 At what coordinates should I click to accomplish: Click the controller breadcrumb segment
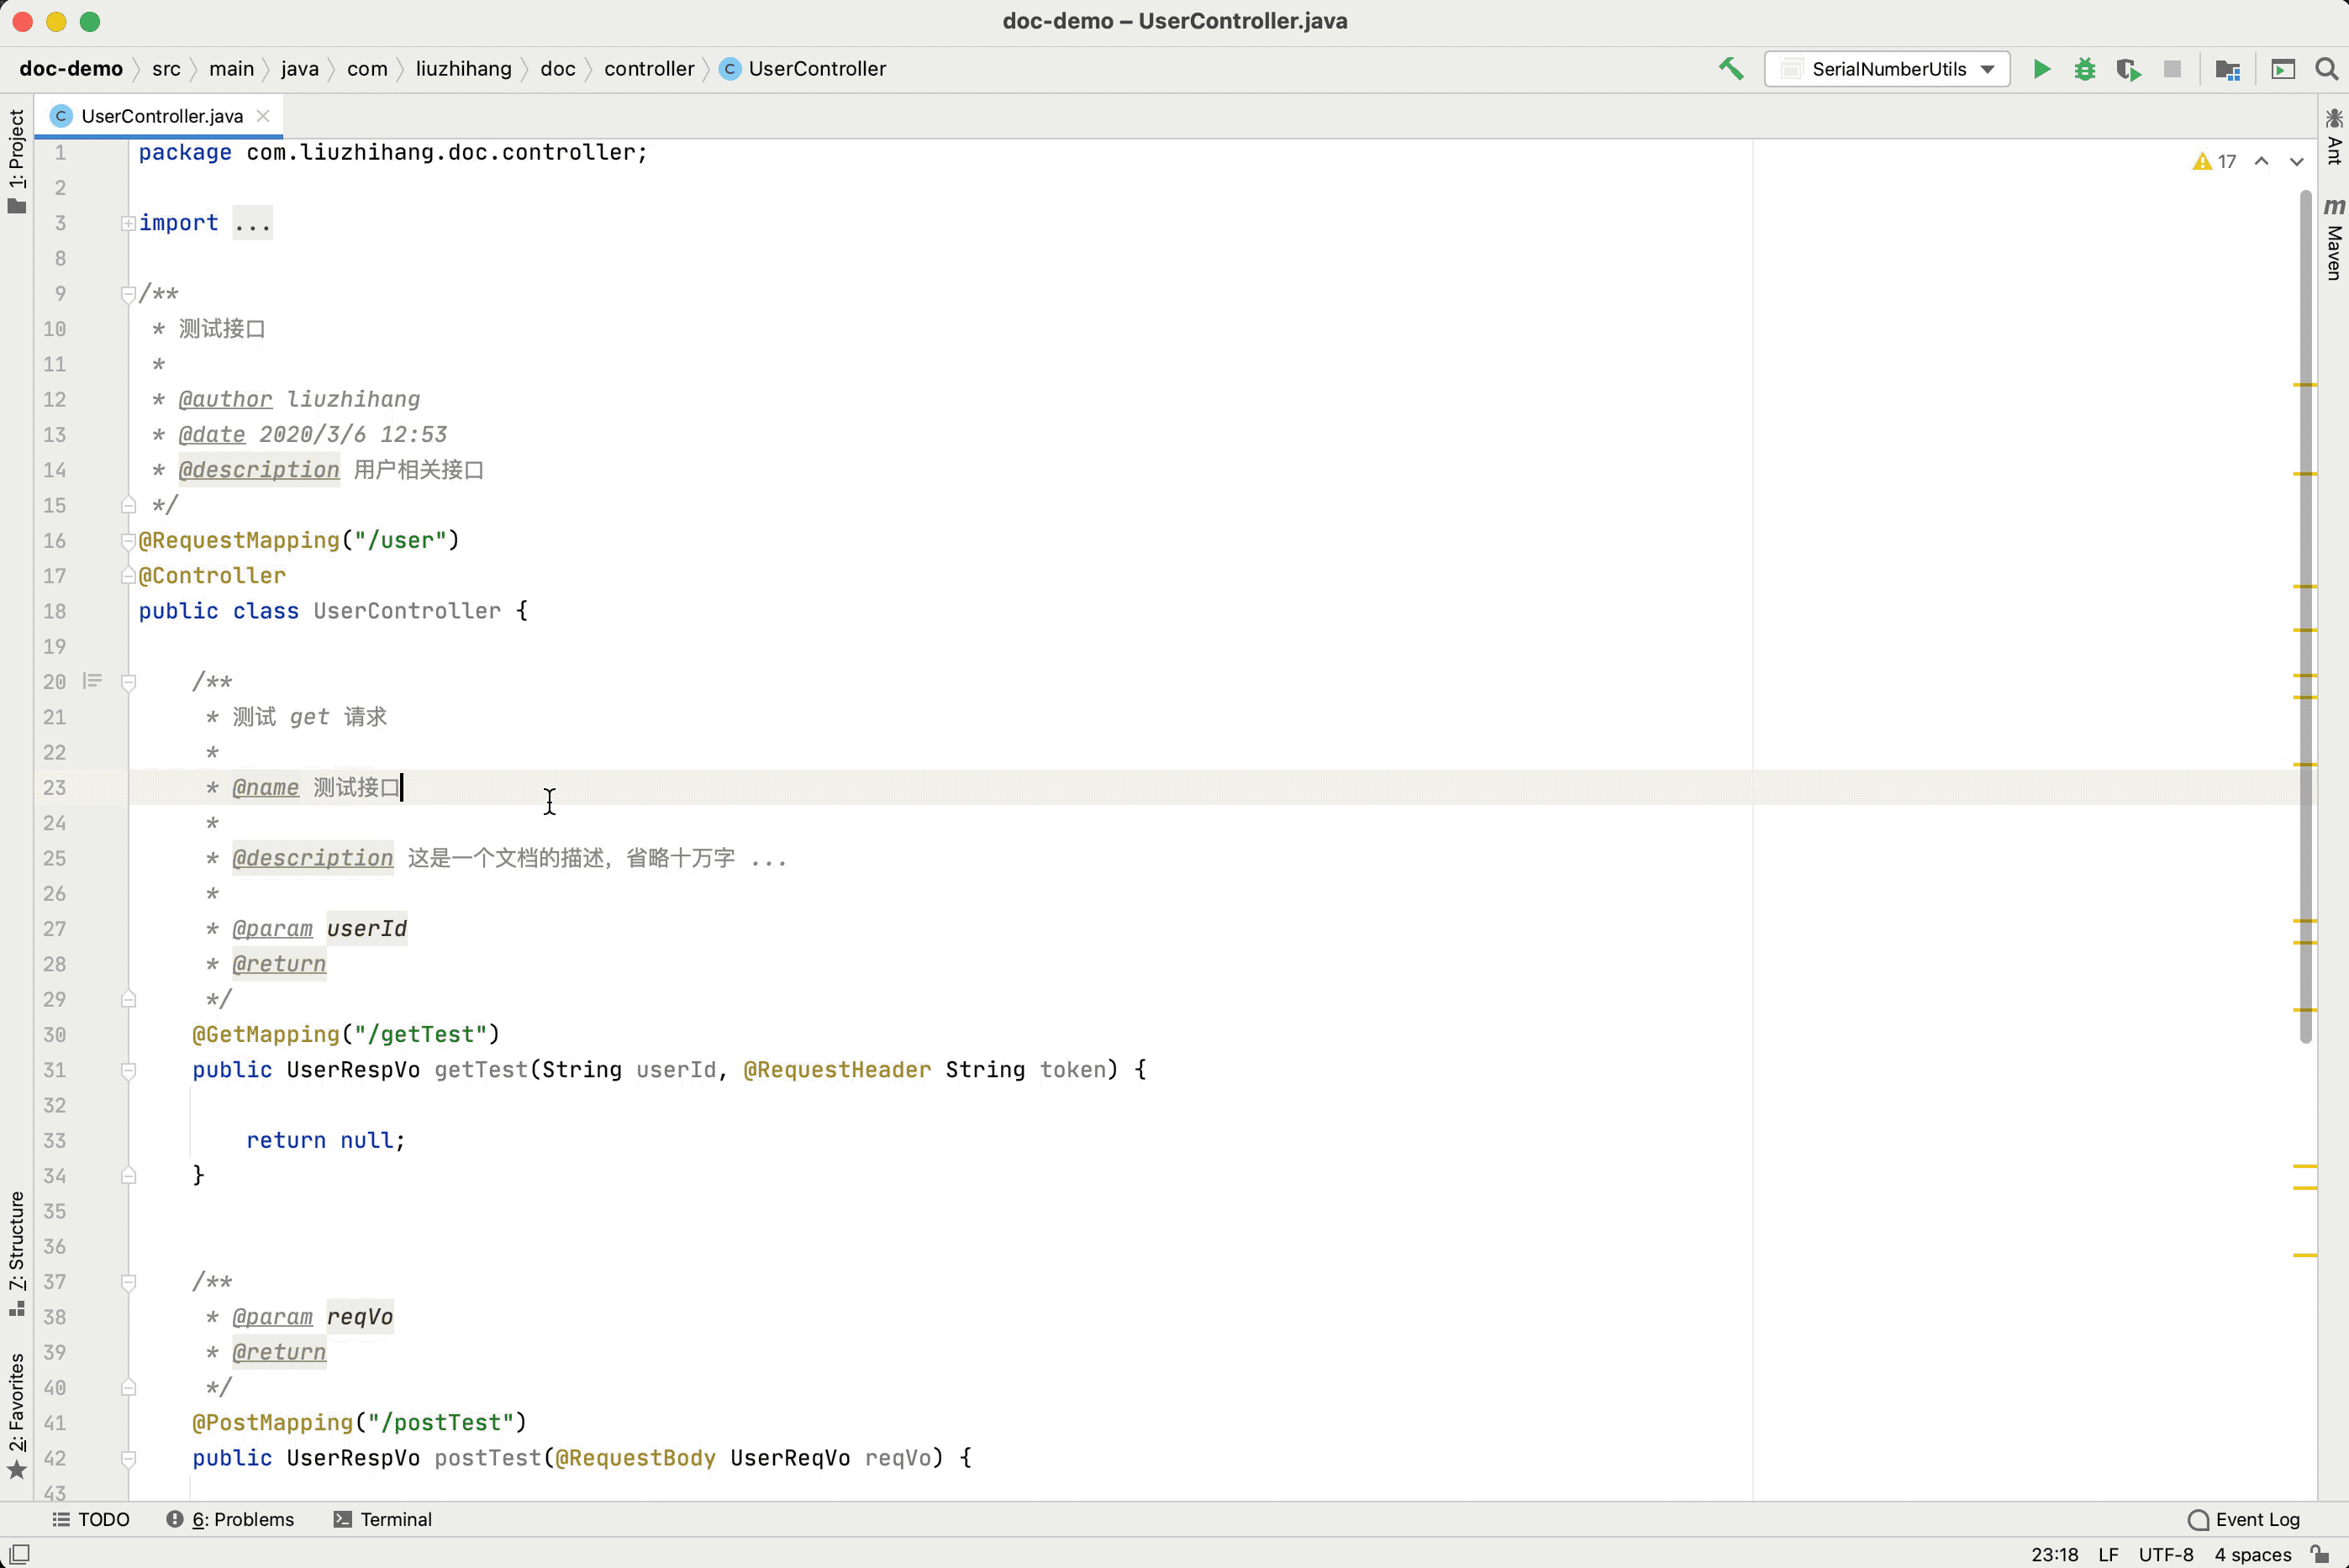tap(649, 69)
